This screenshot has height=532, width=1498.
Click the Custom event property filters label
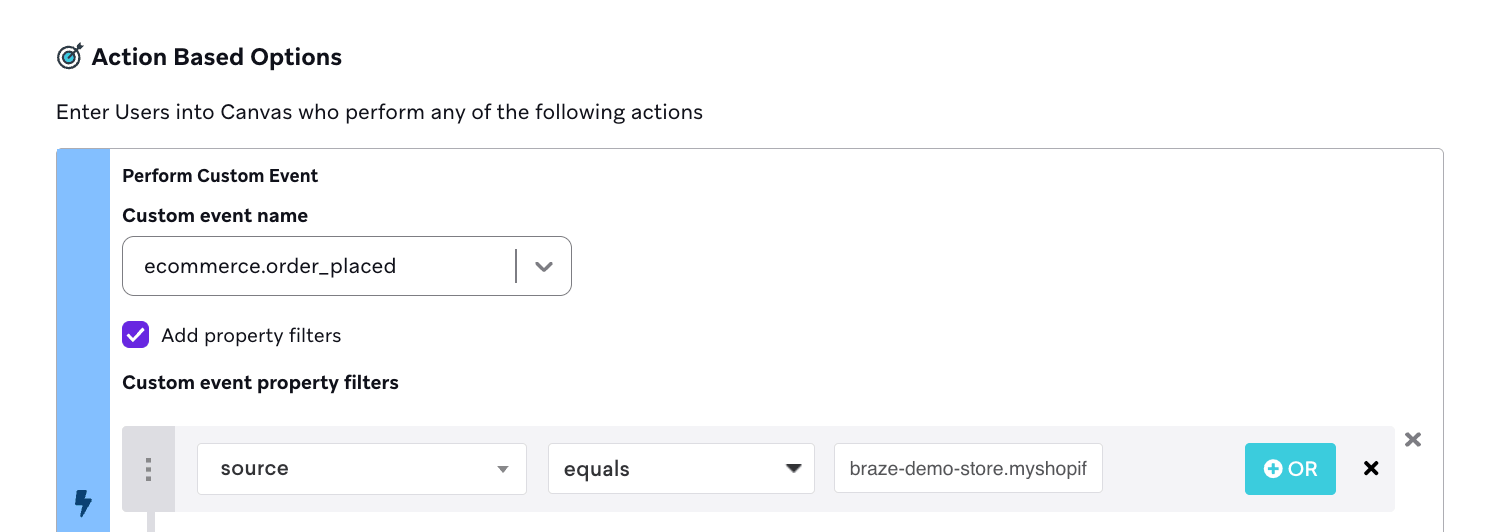260,383
